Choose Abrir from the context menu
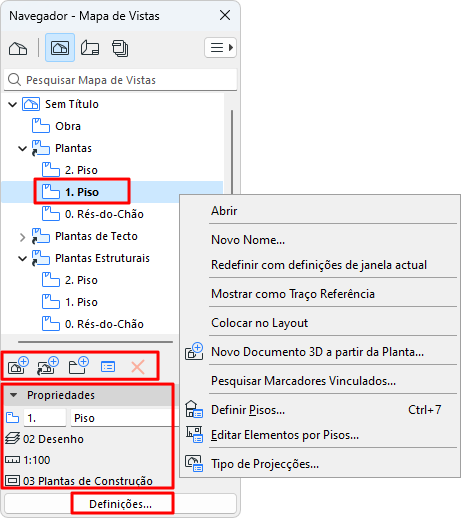The width and height of the screenshot is (461, 518). click(224, 211)
